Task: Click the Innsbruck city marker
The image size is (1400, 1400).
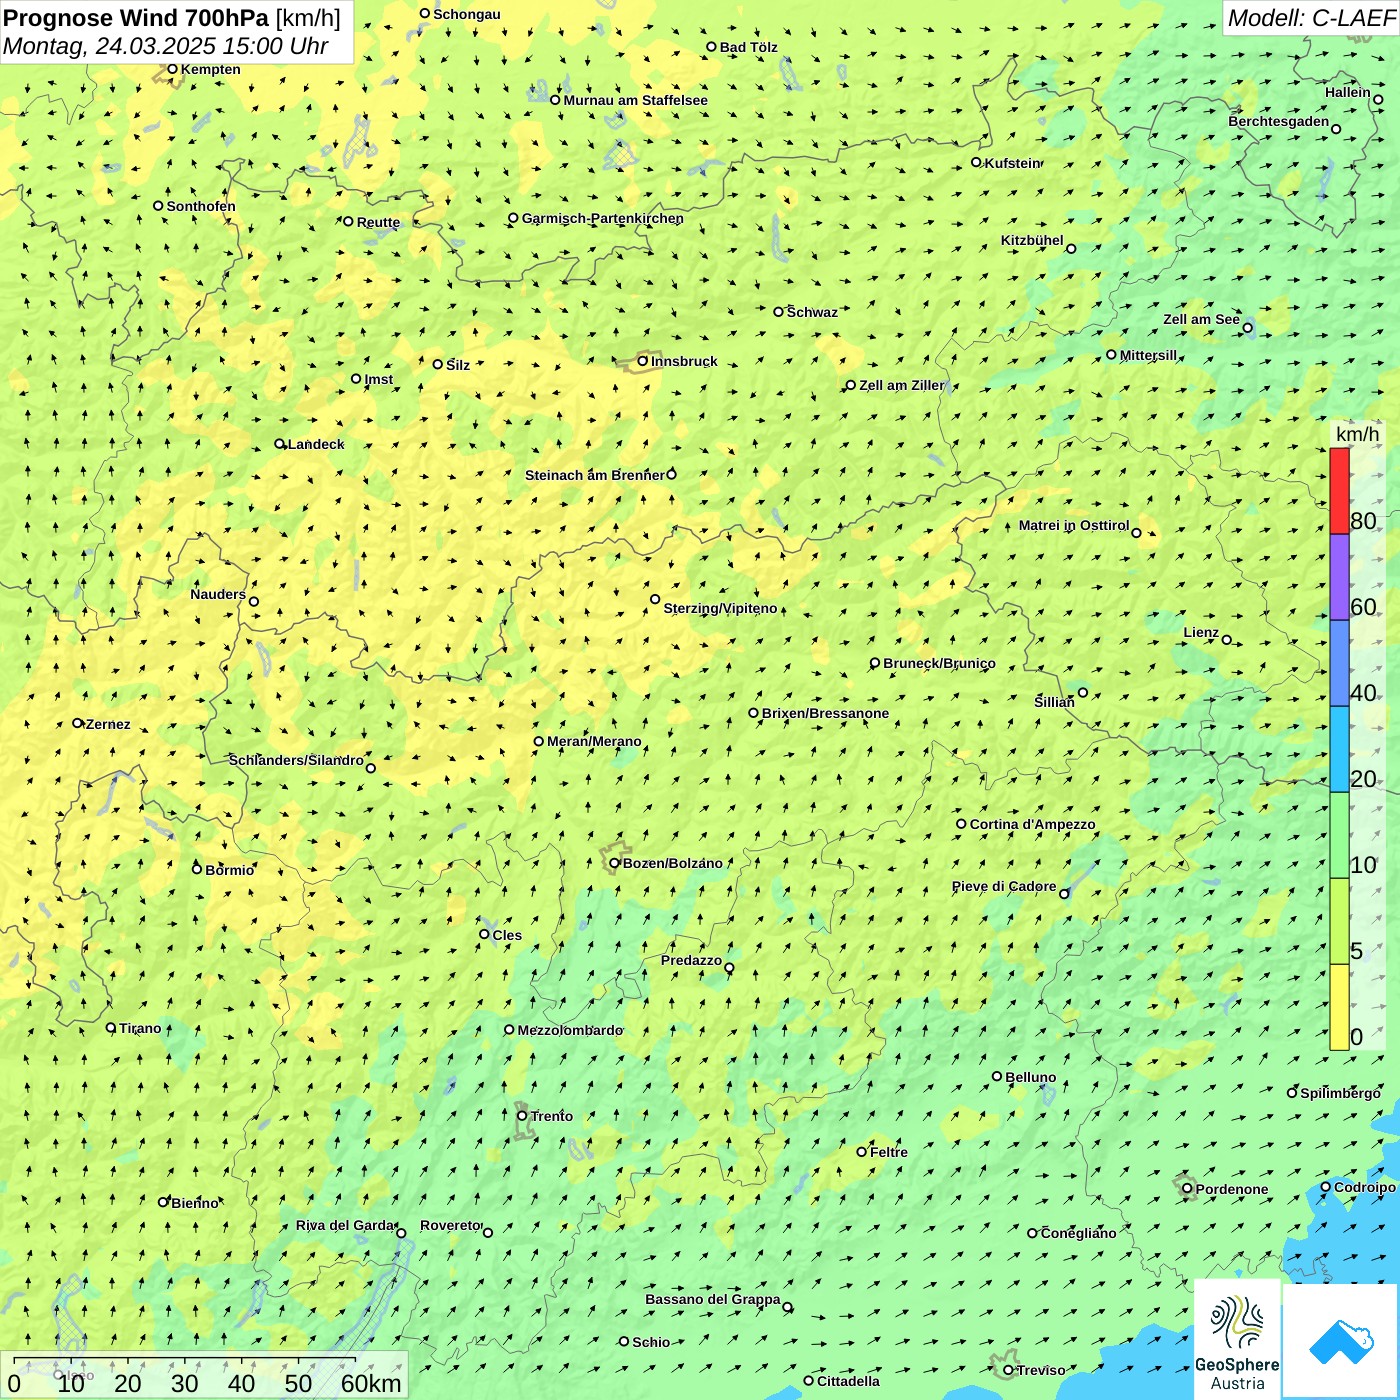Action: pyautogui.click(x=643, y=361)
